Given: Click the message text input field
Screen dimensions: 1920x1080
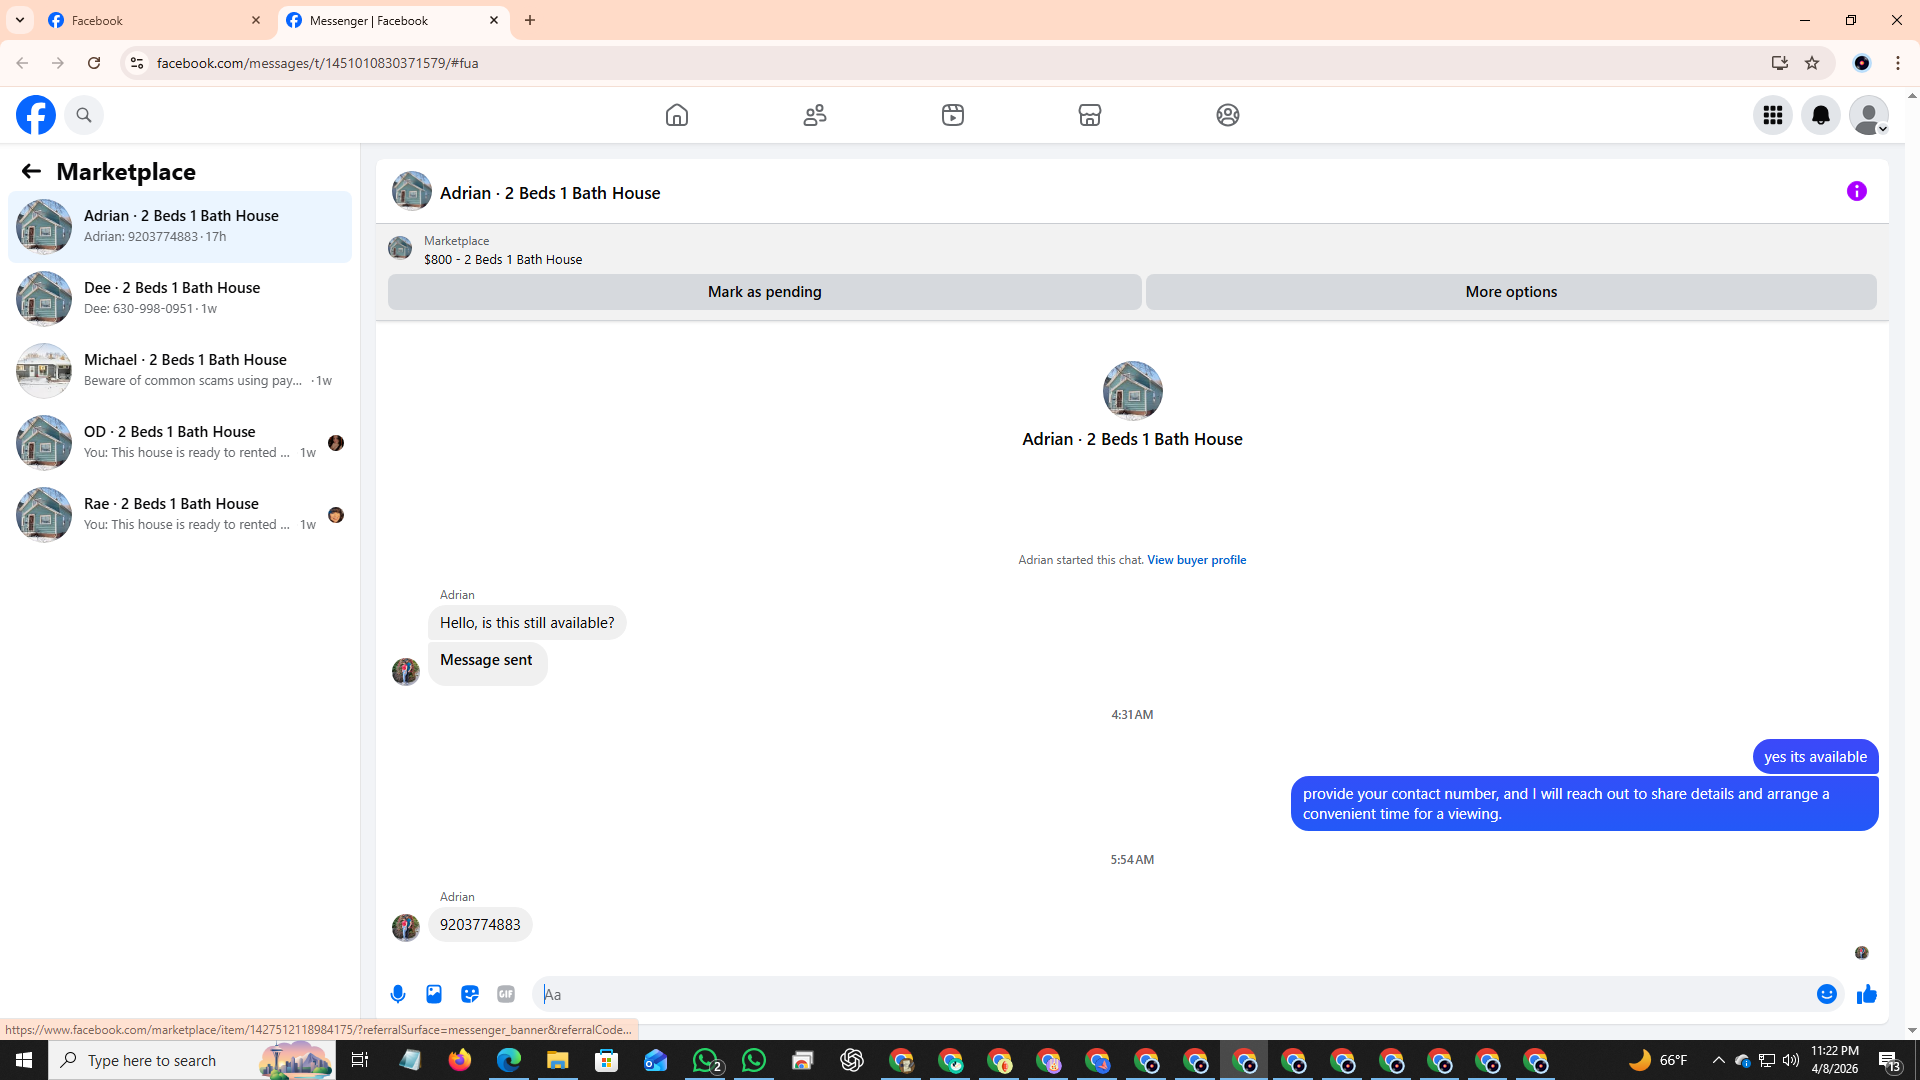Looking at the screenshot, I should 1170,994.
